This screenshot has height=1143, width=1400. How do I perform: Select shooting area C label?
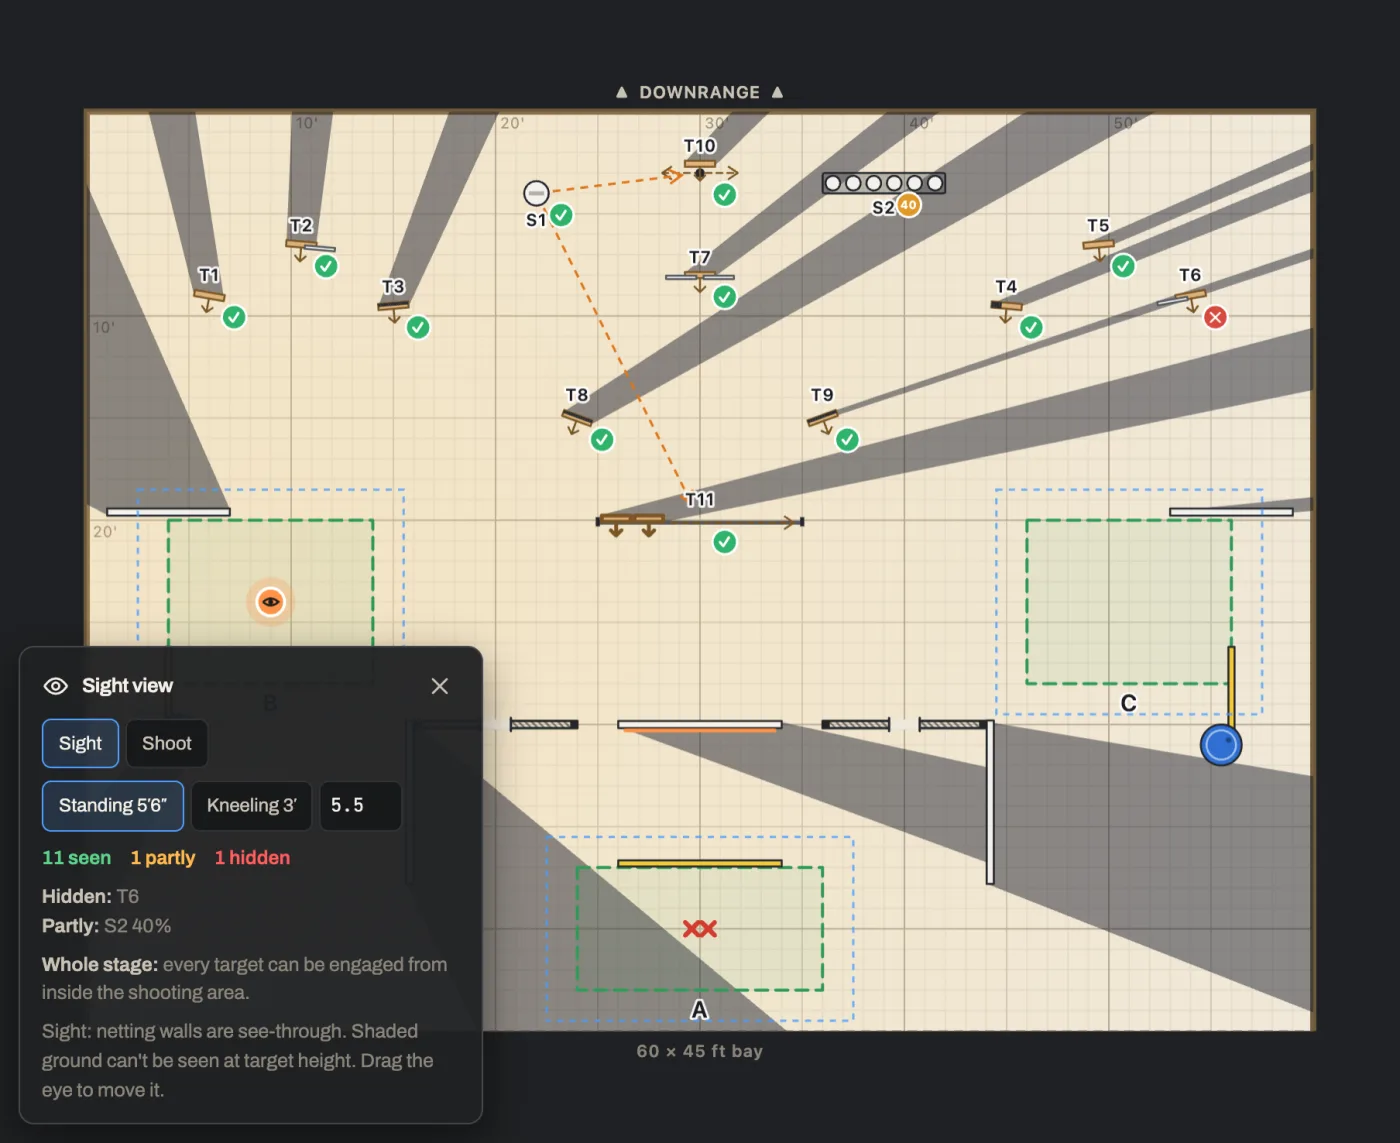tap(1129, 703)
